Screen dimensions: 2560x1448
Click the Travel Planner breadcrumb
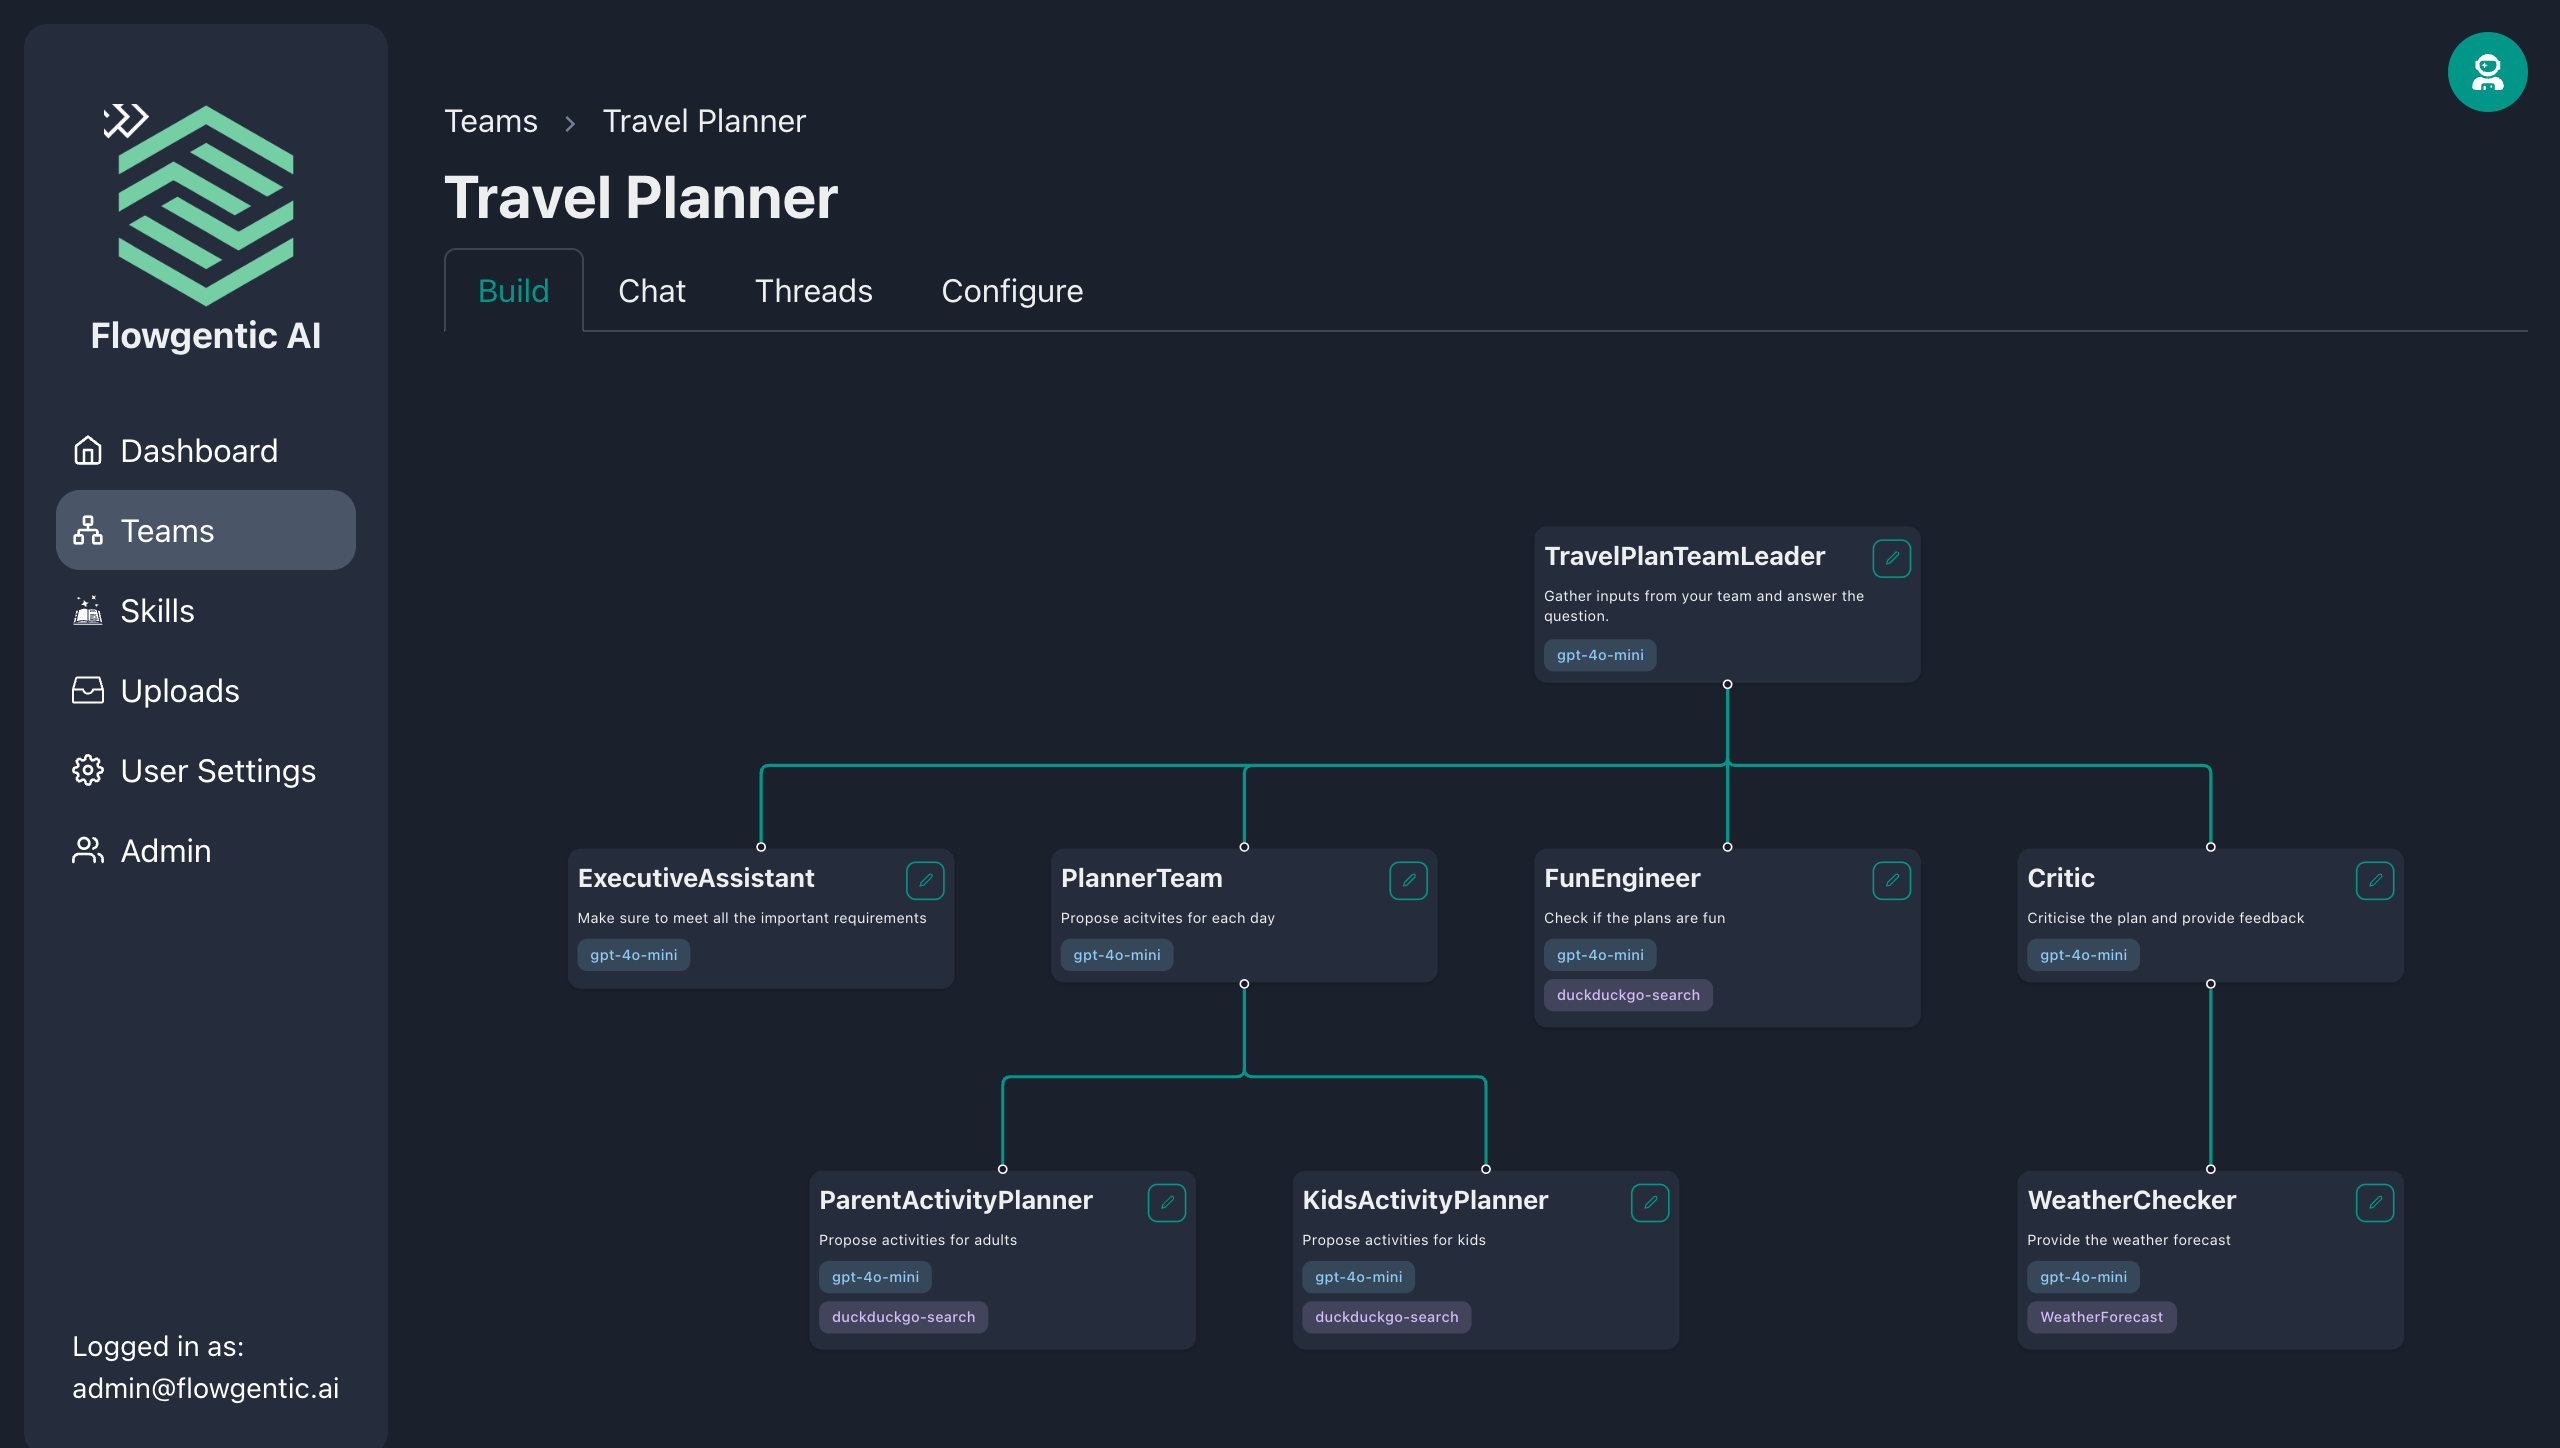pos(704,121)
